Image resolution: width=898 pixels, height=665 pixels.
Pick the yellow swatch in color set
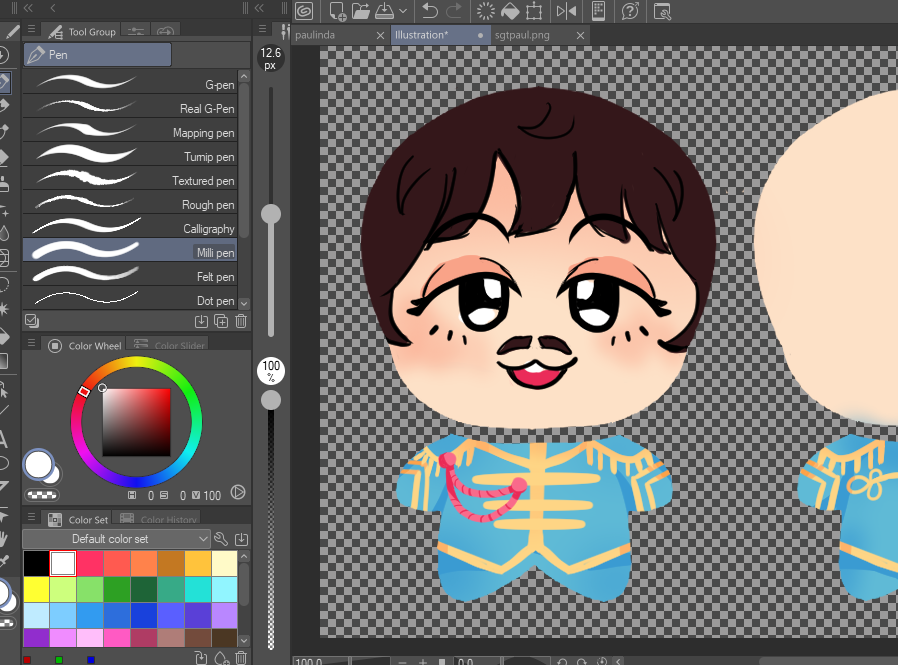36,589
